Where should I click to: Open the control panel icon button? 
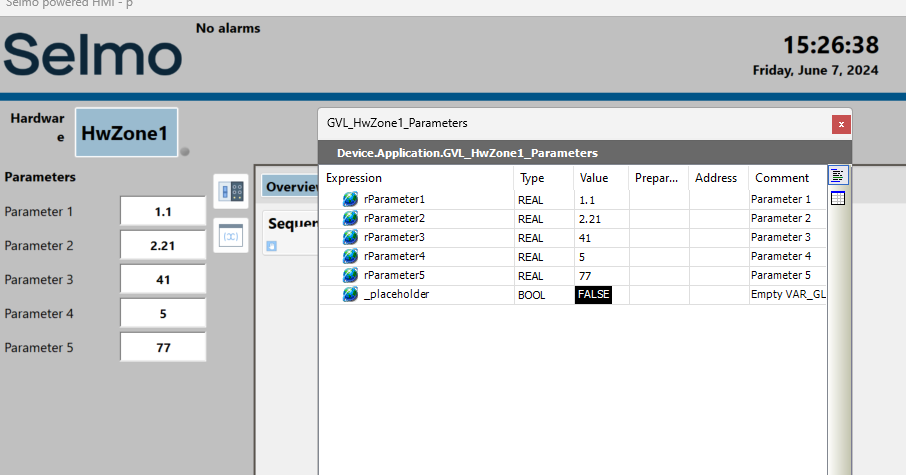click(231, 191)
